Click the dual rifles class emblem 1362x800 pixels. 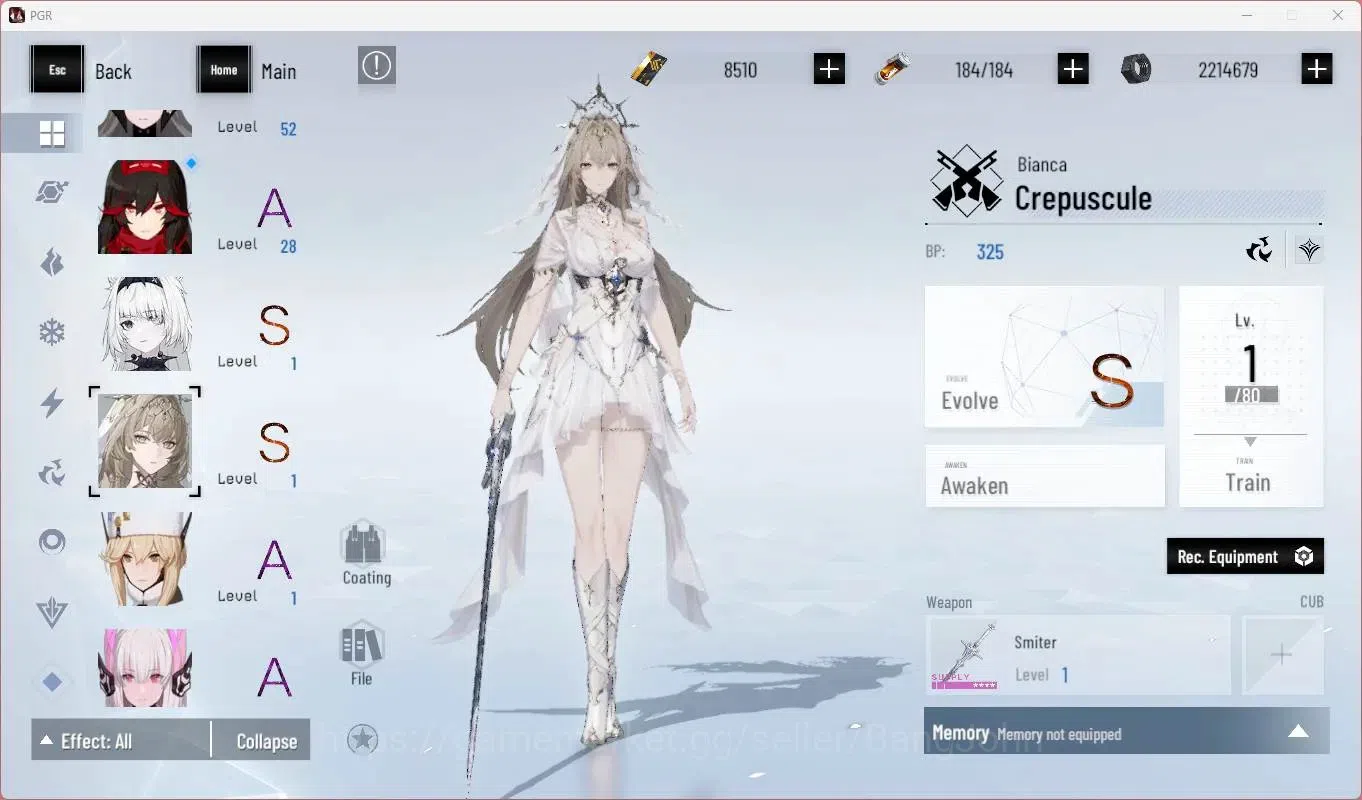point(966,181)
